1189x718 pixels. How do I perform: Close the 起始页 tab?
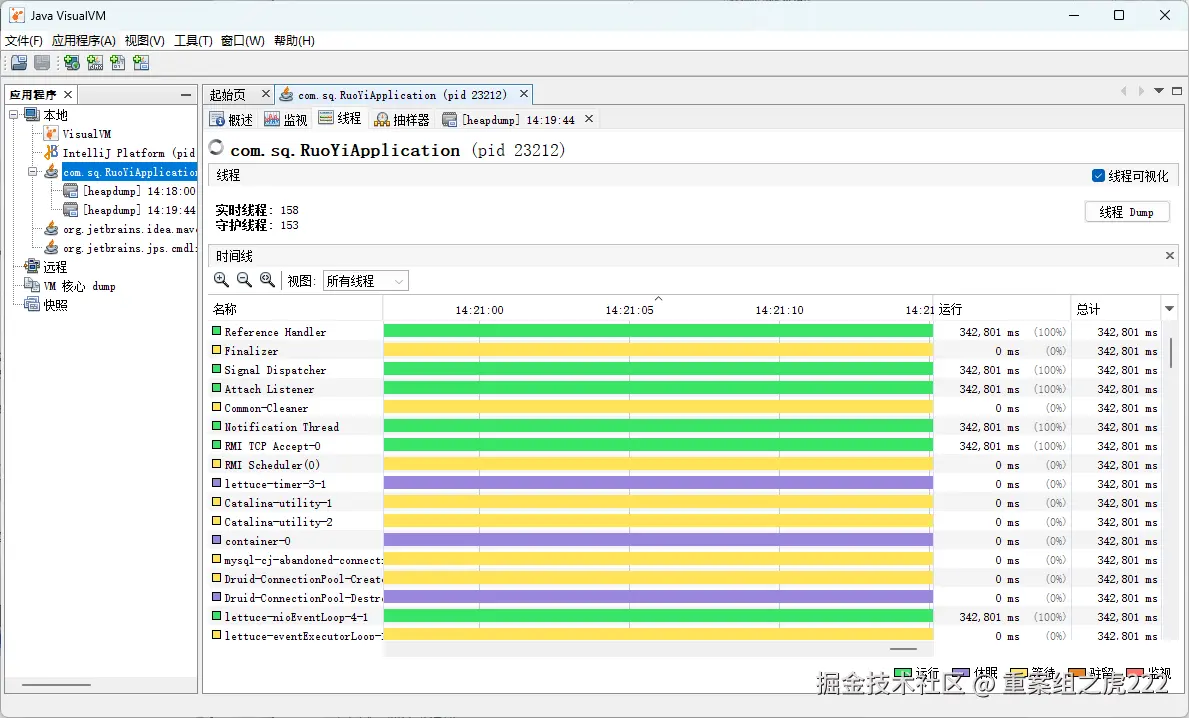(x=265, y=94)
